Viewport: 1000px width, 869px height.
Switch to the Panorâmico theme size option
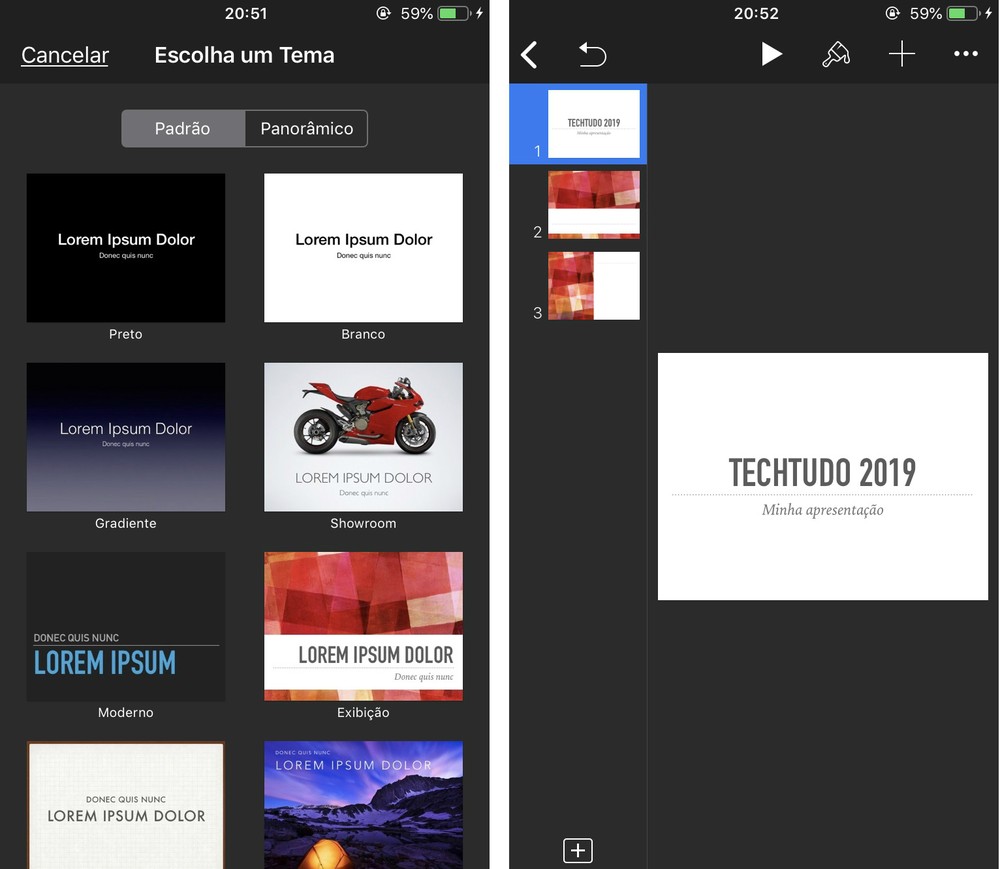click(x=306, y=128)
